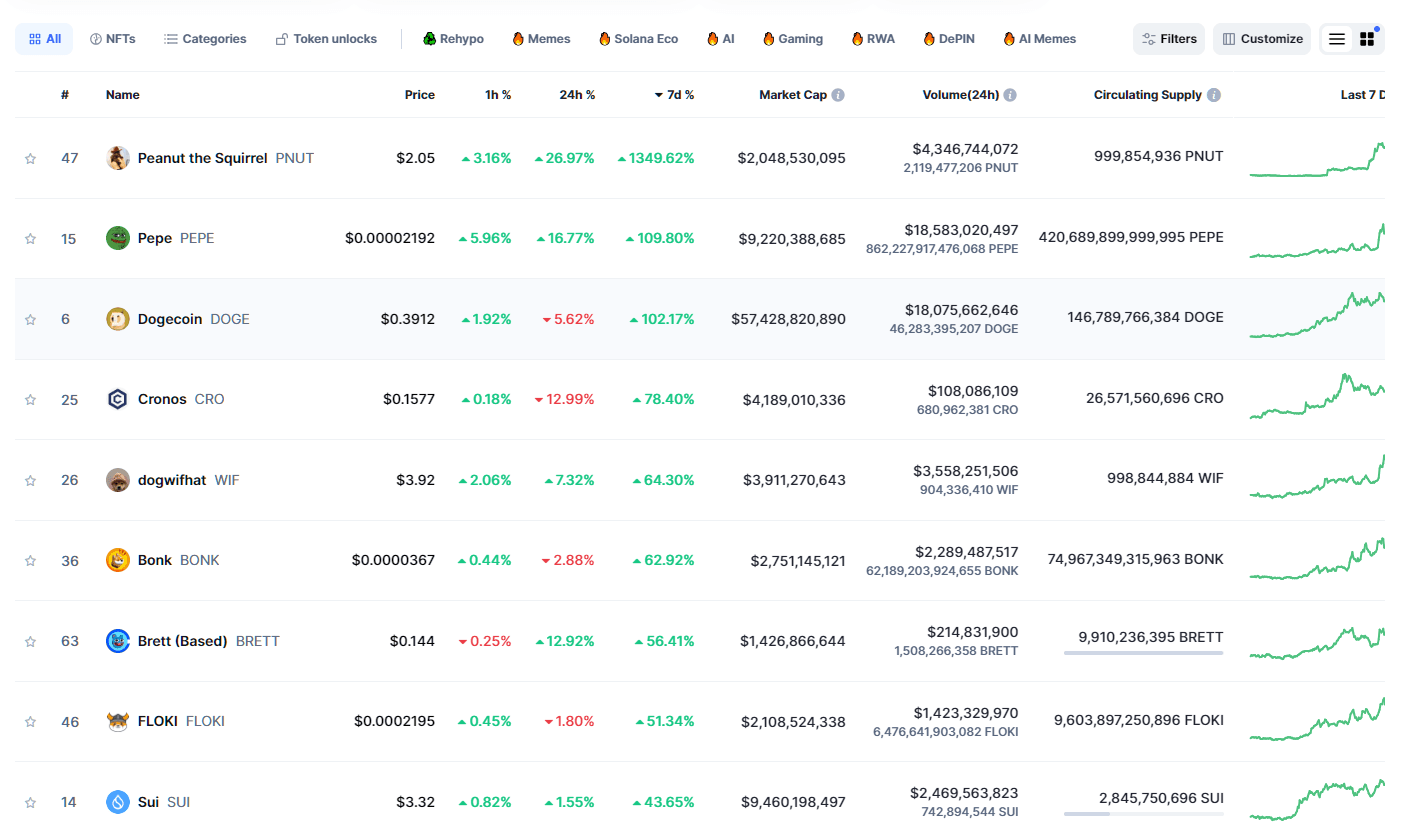Click the Cronos coin logo
The height and width of the screenshot is (831, 1405).
[x=118, y=399]
